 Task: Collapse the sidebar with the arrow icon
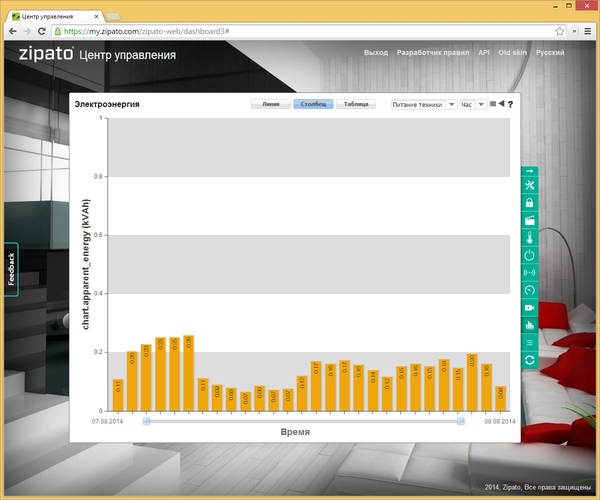point(530,171)
